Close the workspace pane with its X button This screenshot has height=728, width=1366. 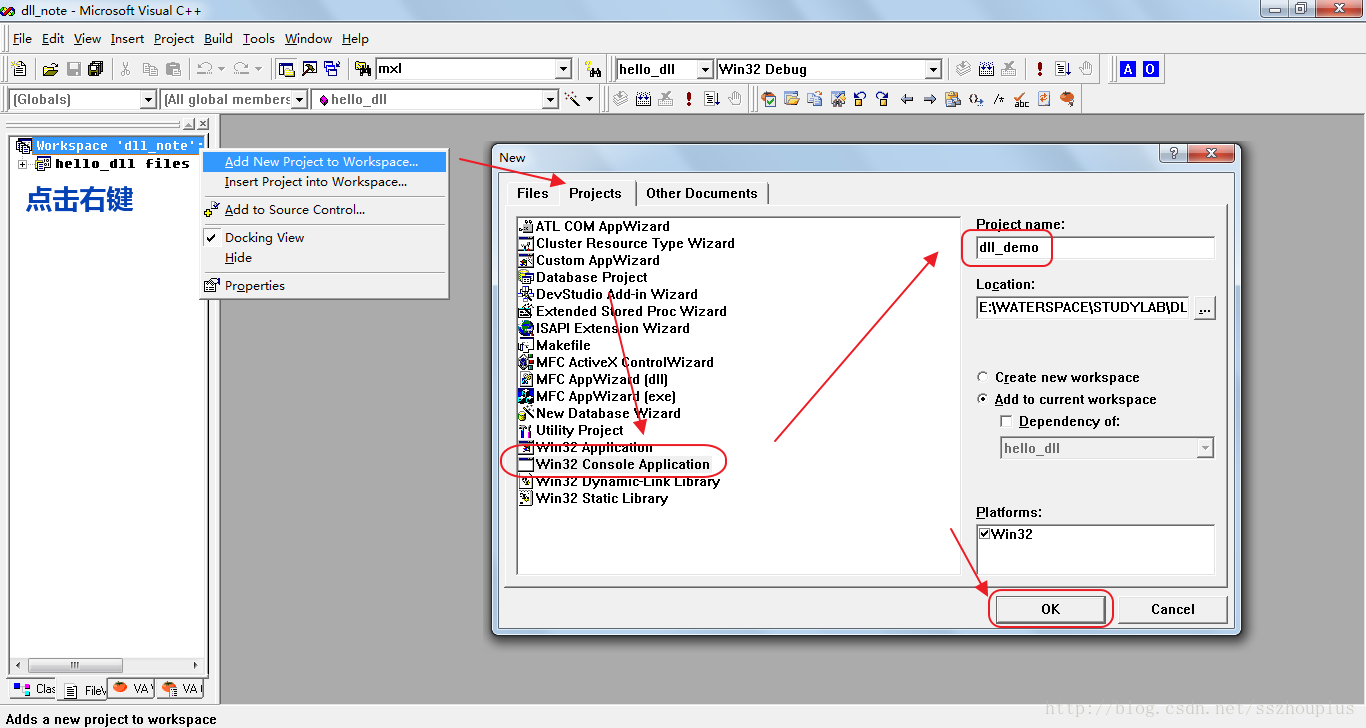(203, 124)
